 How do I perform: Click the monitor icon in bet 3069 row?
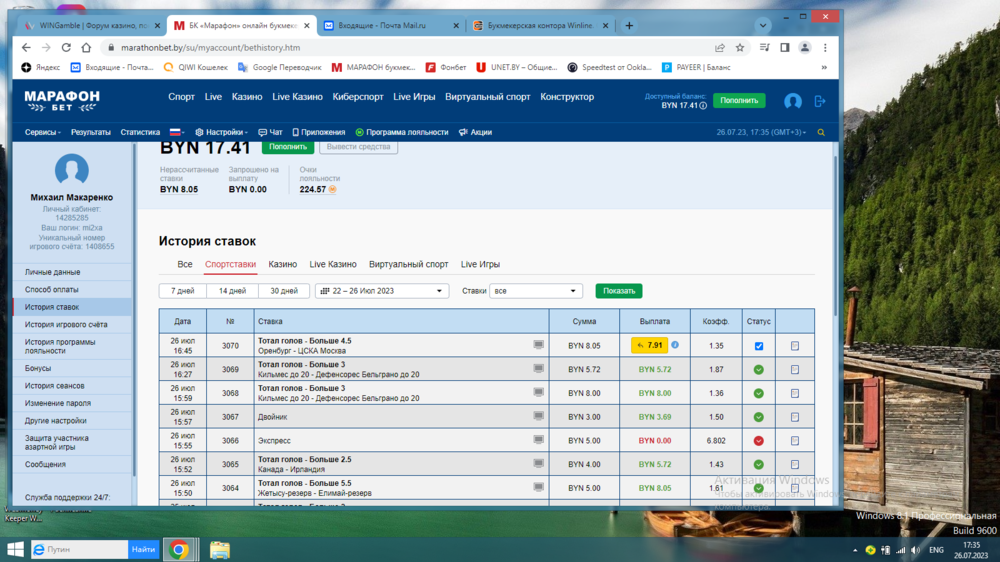pyautogui.click(x=539, y=369)
